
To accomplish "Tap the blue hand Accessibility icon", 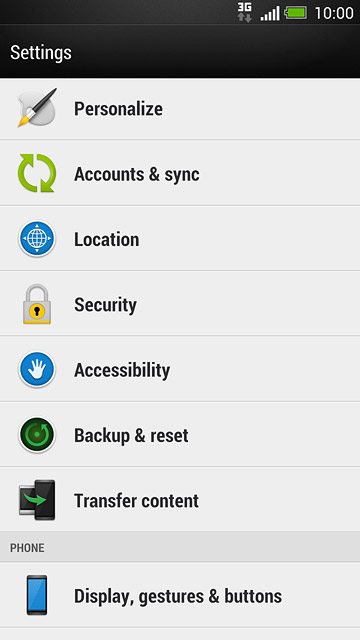I will pyautogui.click(x=37, y=369).
